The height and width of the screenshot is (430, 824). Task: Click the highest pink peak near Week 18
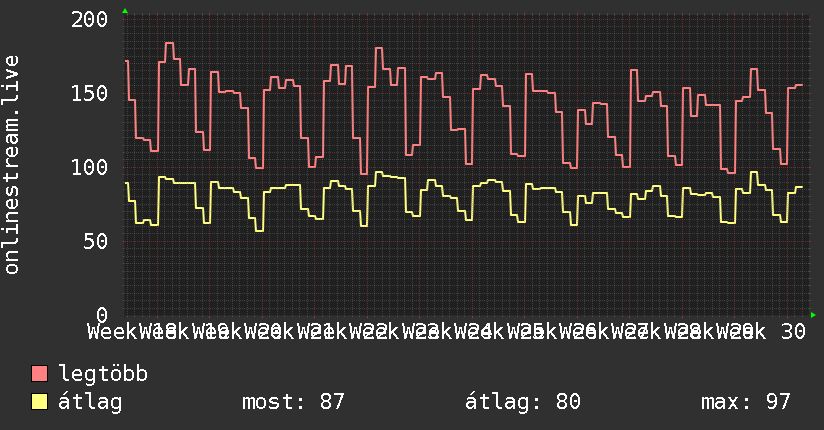pos(169,43)
